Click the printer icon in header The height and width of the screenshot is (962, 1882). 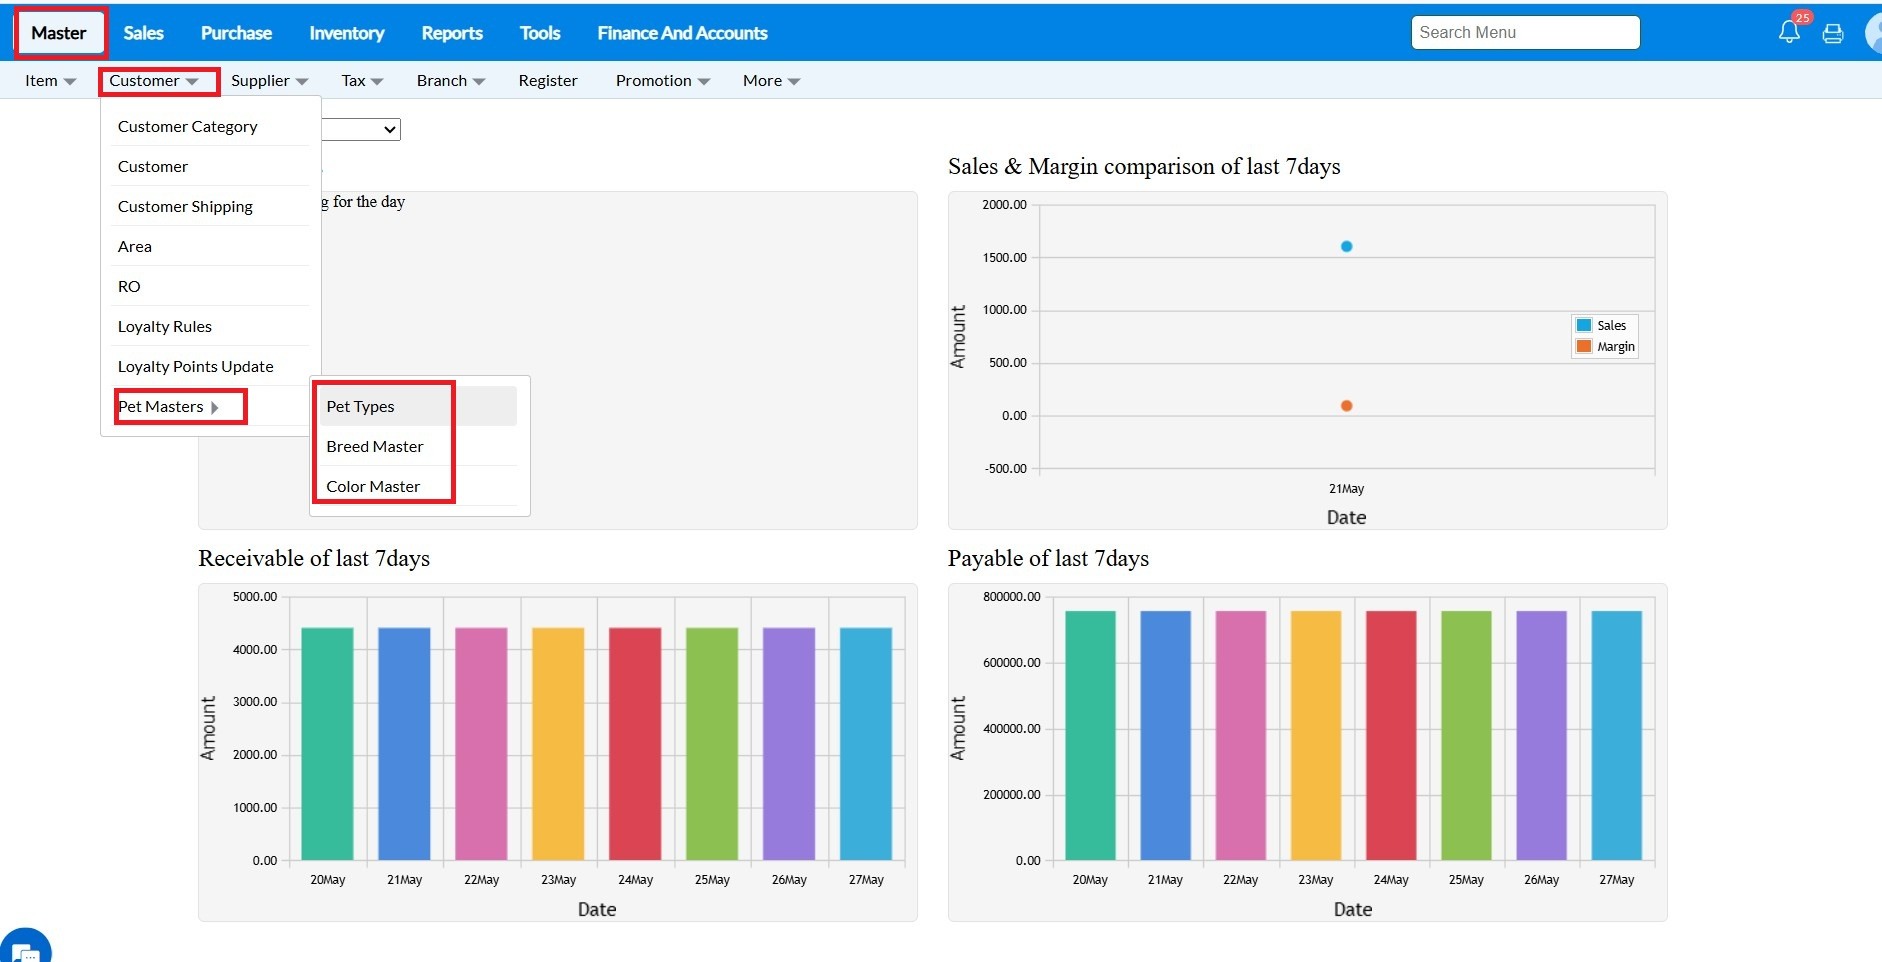1833,34
